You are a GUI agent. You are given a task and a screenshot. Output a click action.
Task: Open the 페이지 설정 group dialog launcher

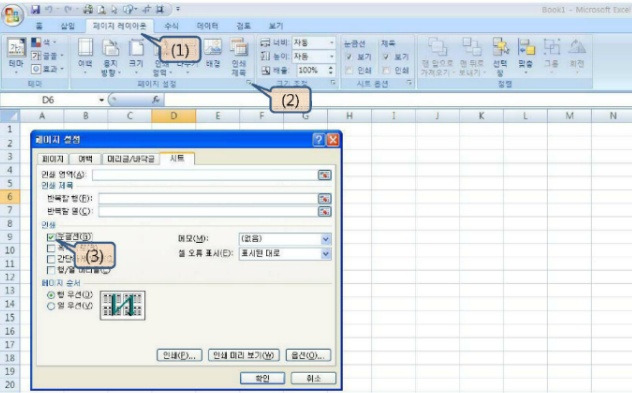click(x=249, y=83)
